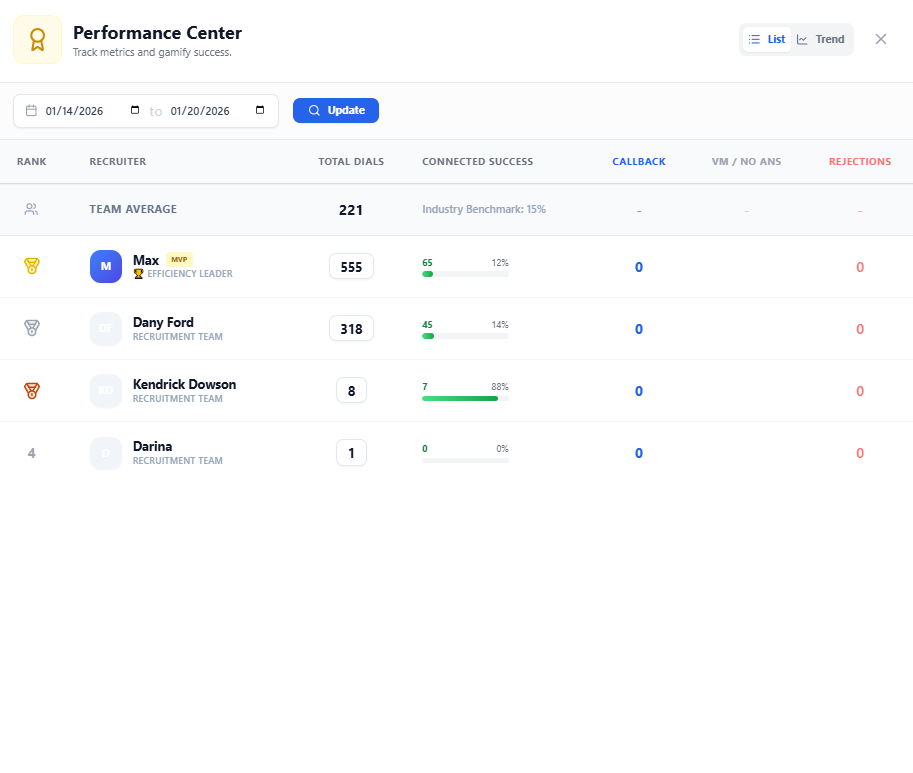Open Max's avatar with the M initial
This screenshot has width=913, height=773.
pyautogui.click(x=106, y=266)
